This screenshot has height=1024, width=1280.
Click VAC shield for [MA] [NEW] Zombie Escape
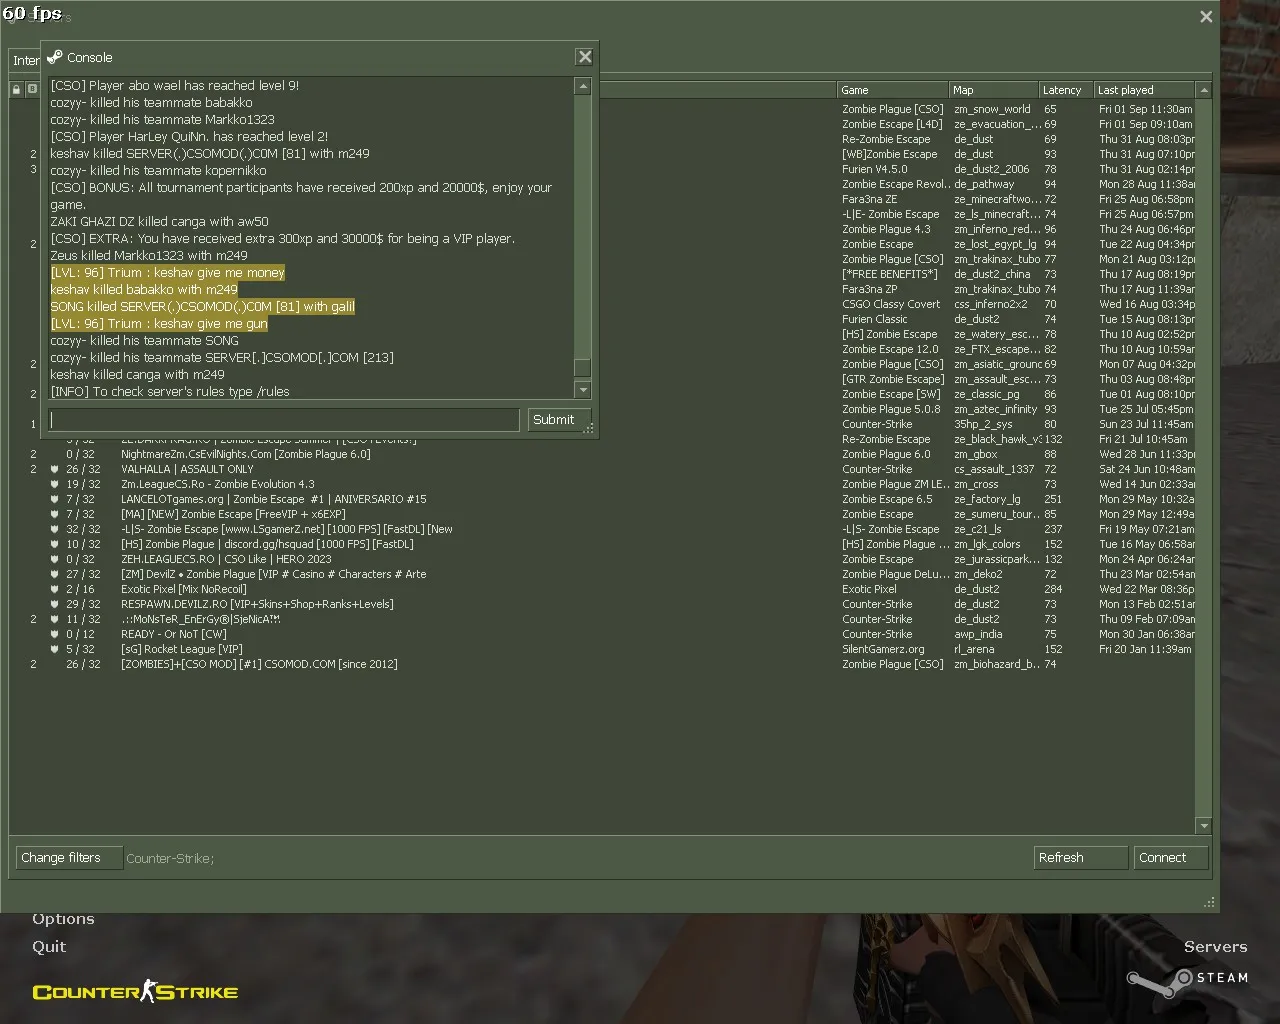tap(56, 514)
